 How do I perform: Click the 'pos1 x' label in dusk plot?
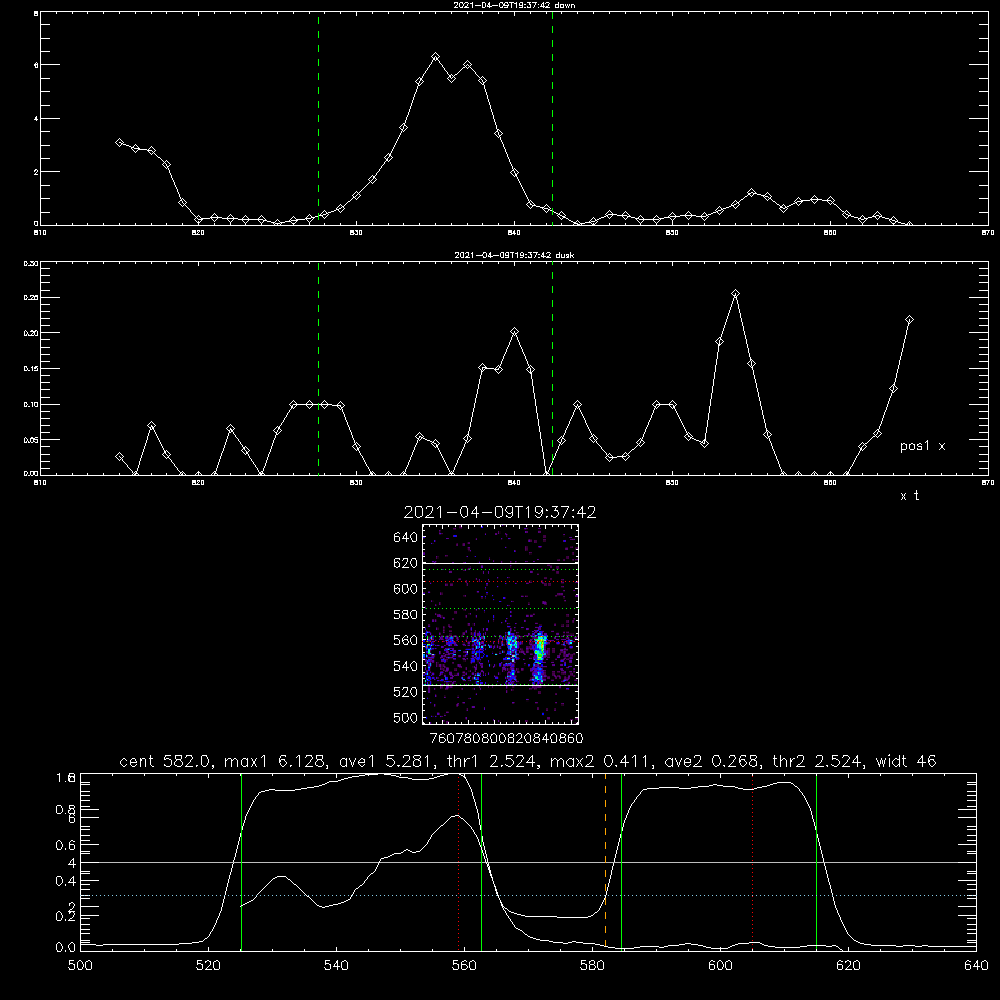(922, 446)
